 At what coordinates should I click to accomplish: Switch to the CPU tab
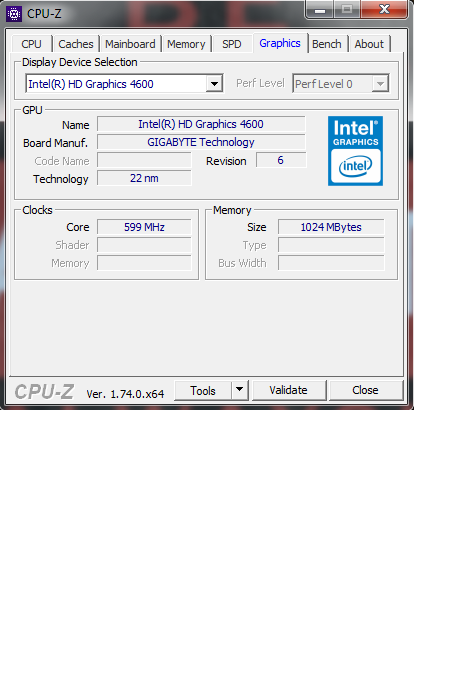[x=31, y=44]
